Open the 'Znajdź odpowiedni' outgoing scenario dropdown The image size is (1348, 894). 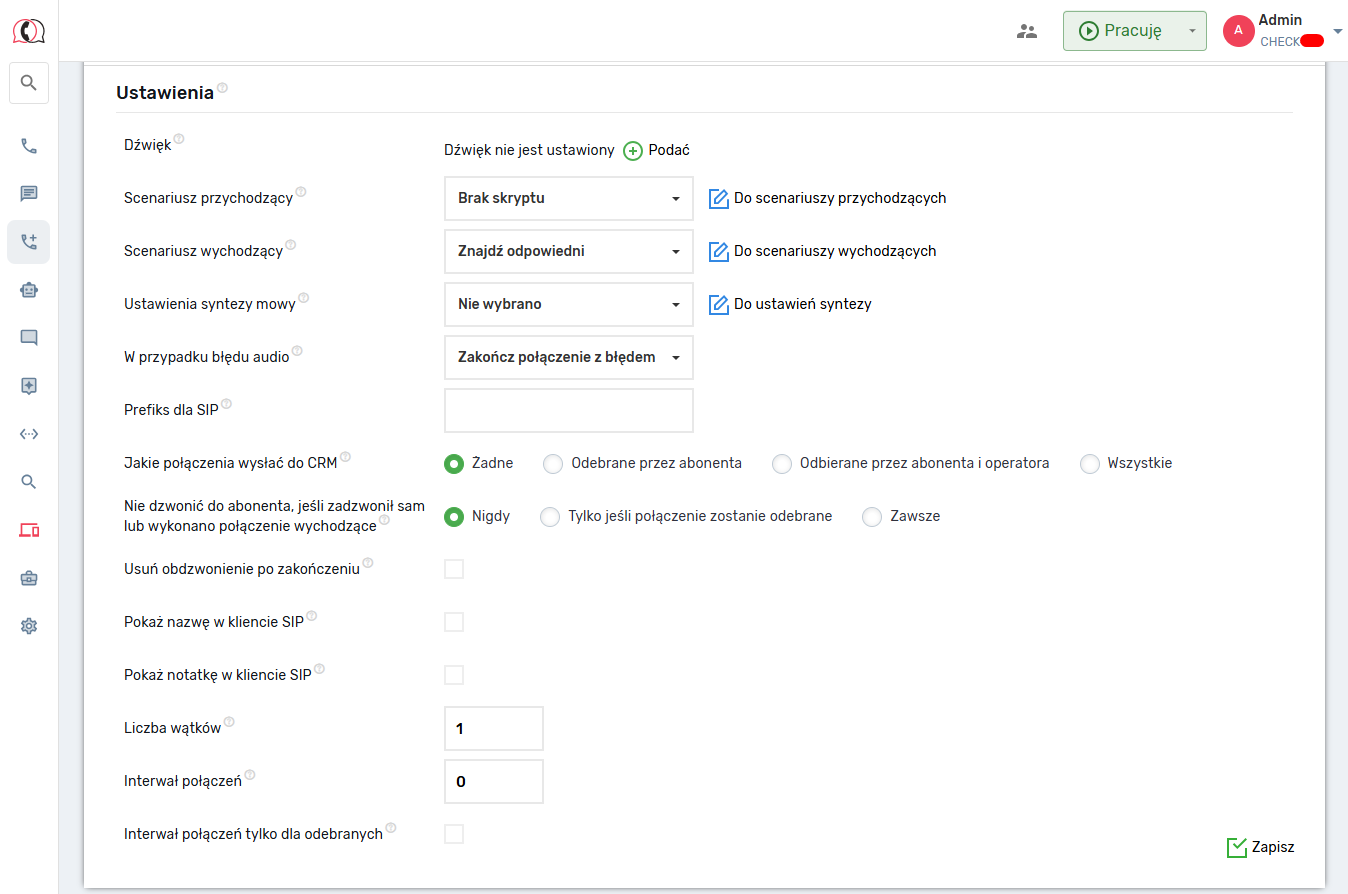(568, 251)
